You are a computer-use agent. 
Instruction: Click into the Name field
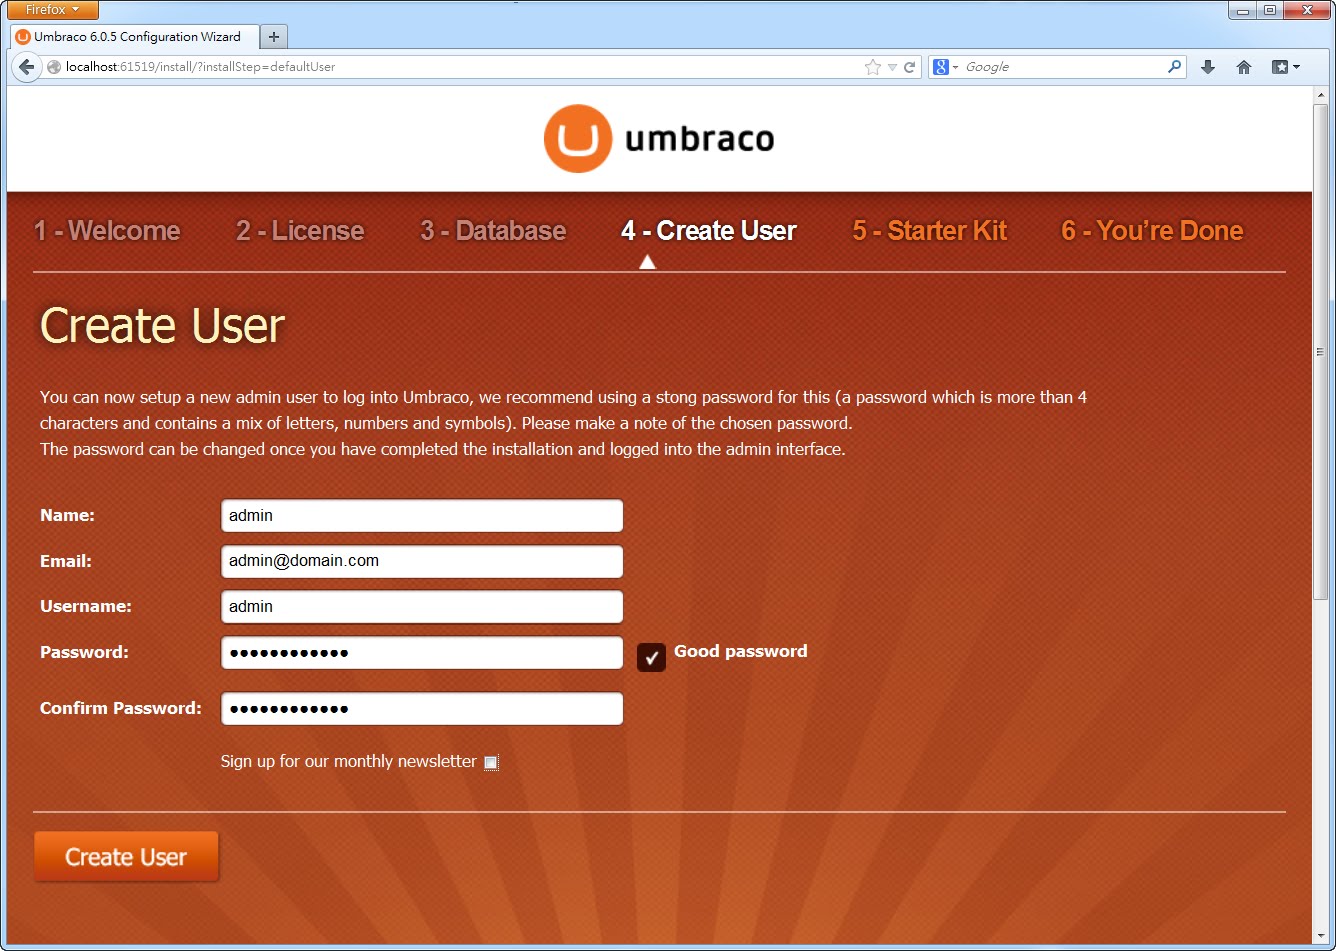[422, 516]
